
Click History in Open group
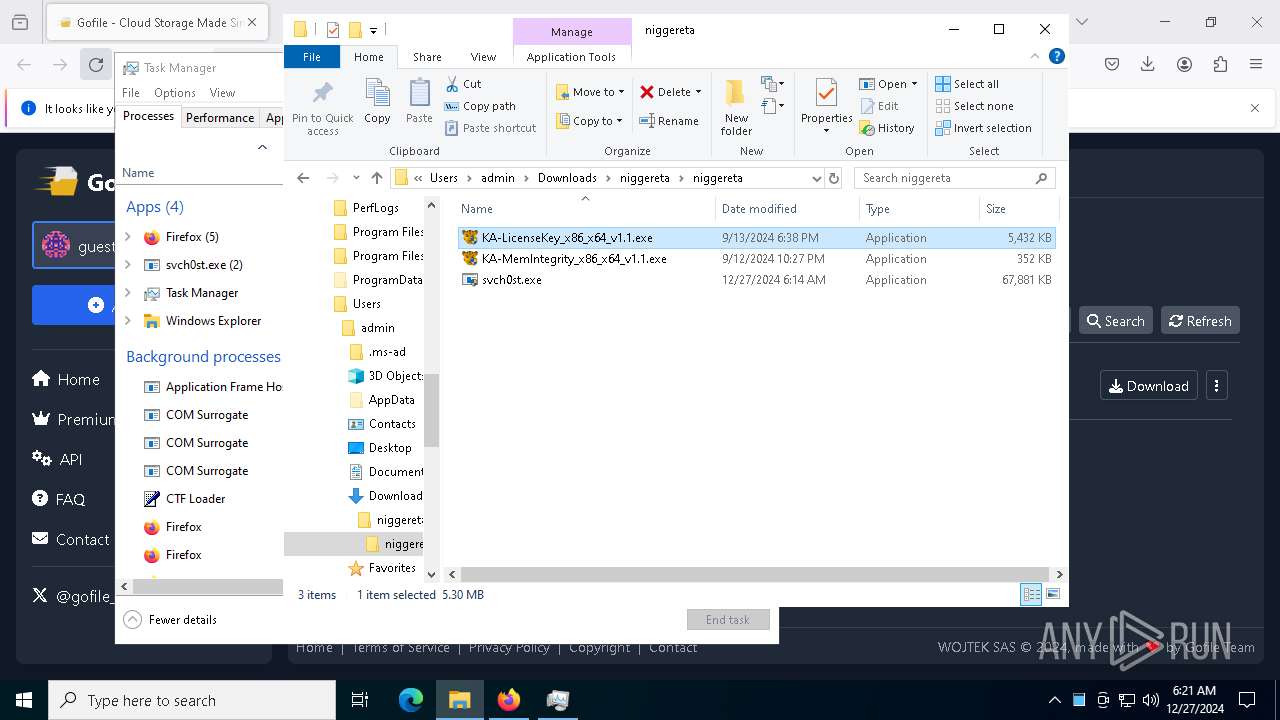[x=887, y=128]
